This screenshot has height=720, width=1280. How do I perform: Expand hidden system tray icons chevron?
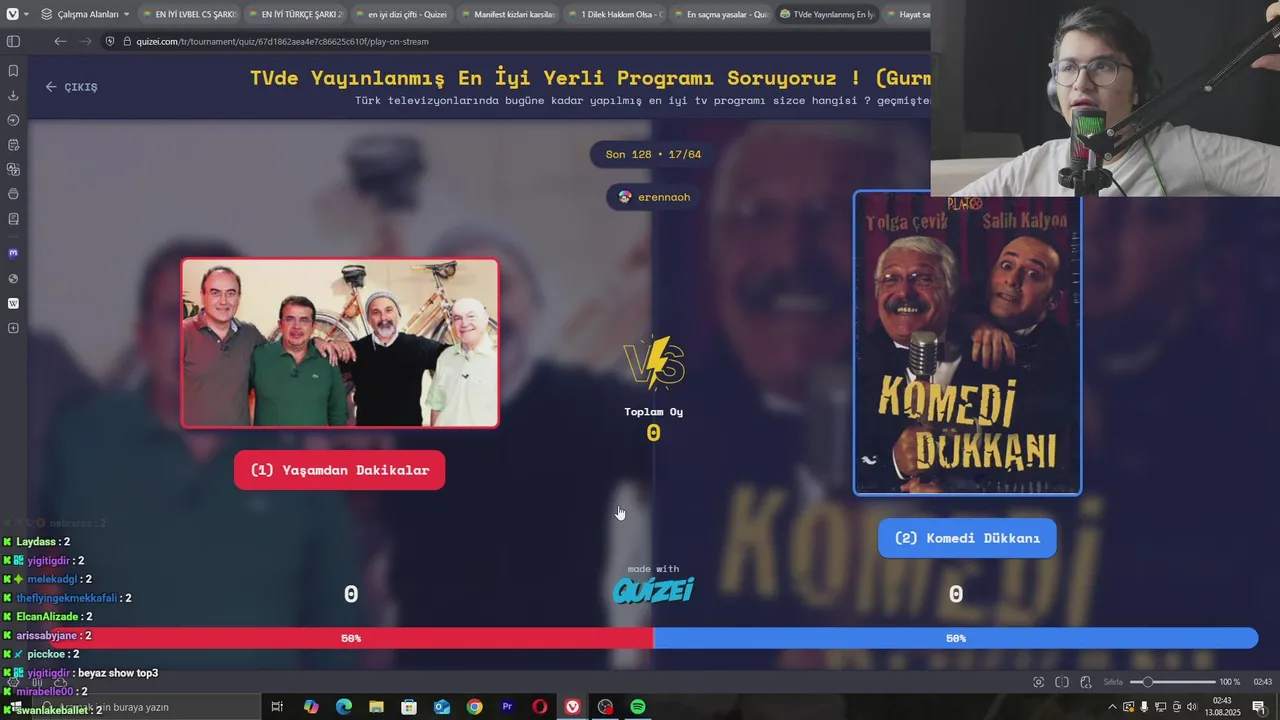coord(1113,707)
